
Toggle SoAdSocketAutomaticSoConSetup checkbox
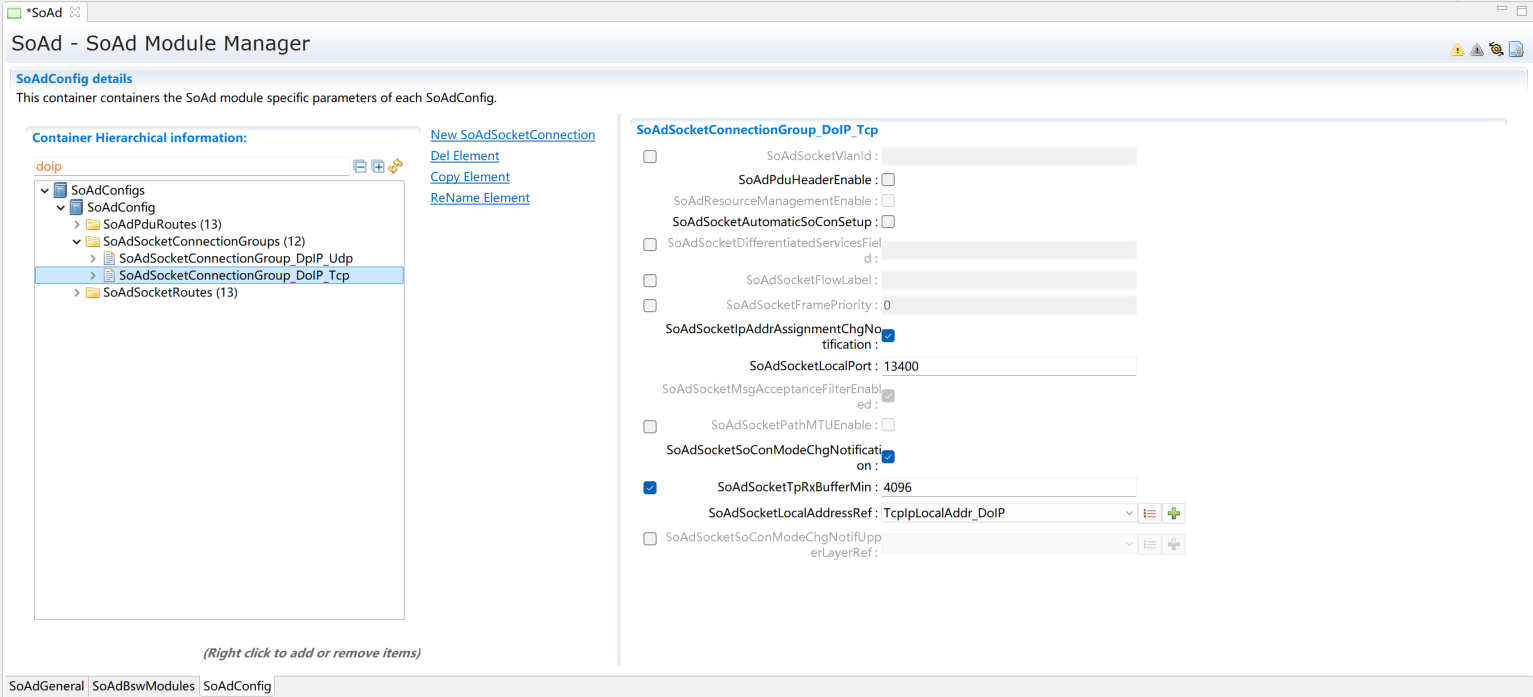[888, 222]
